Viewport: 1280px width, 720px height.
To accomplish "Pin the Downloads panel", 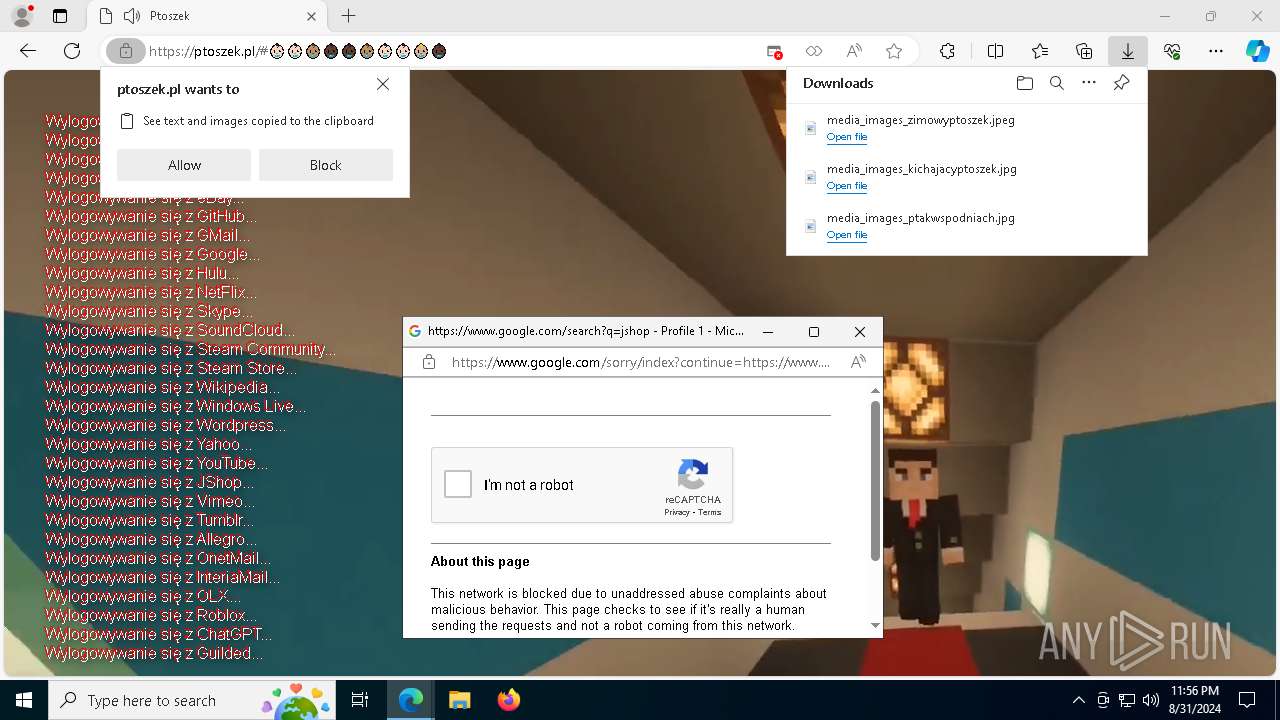I will click(x=1122, y=83).
